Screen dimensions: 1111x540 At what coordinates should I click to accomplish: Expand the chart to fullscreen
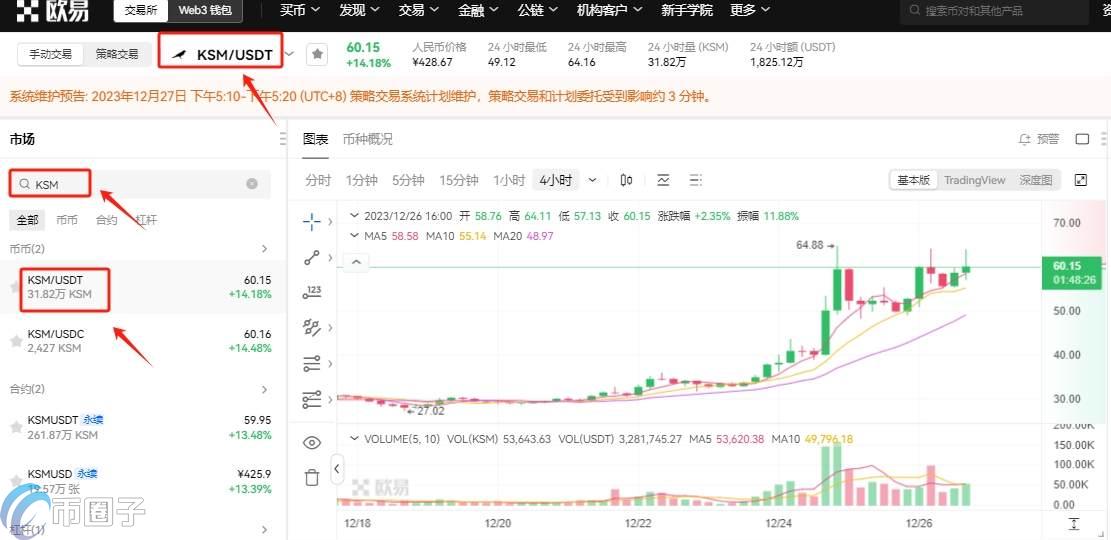pyautogui.click(x=1081, y=180)
